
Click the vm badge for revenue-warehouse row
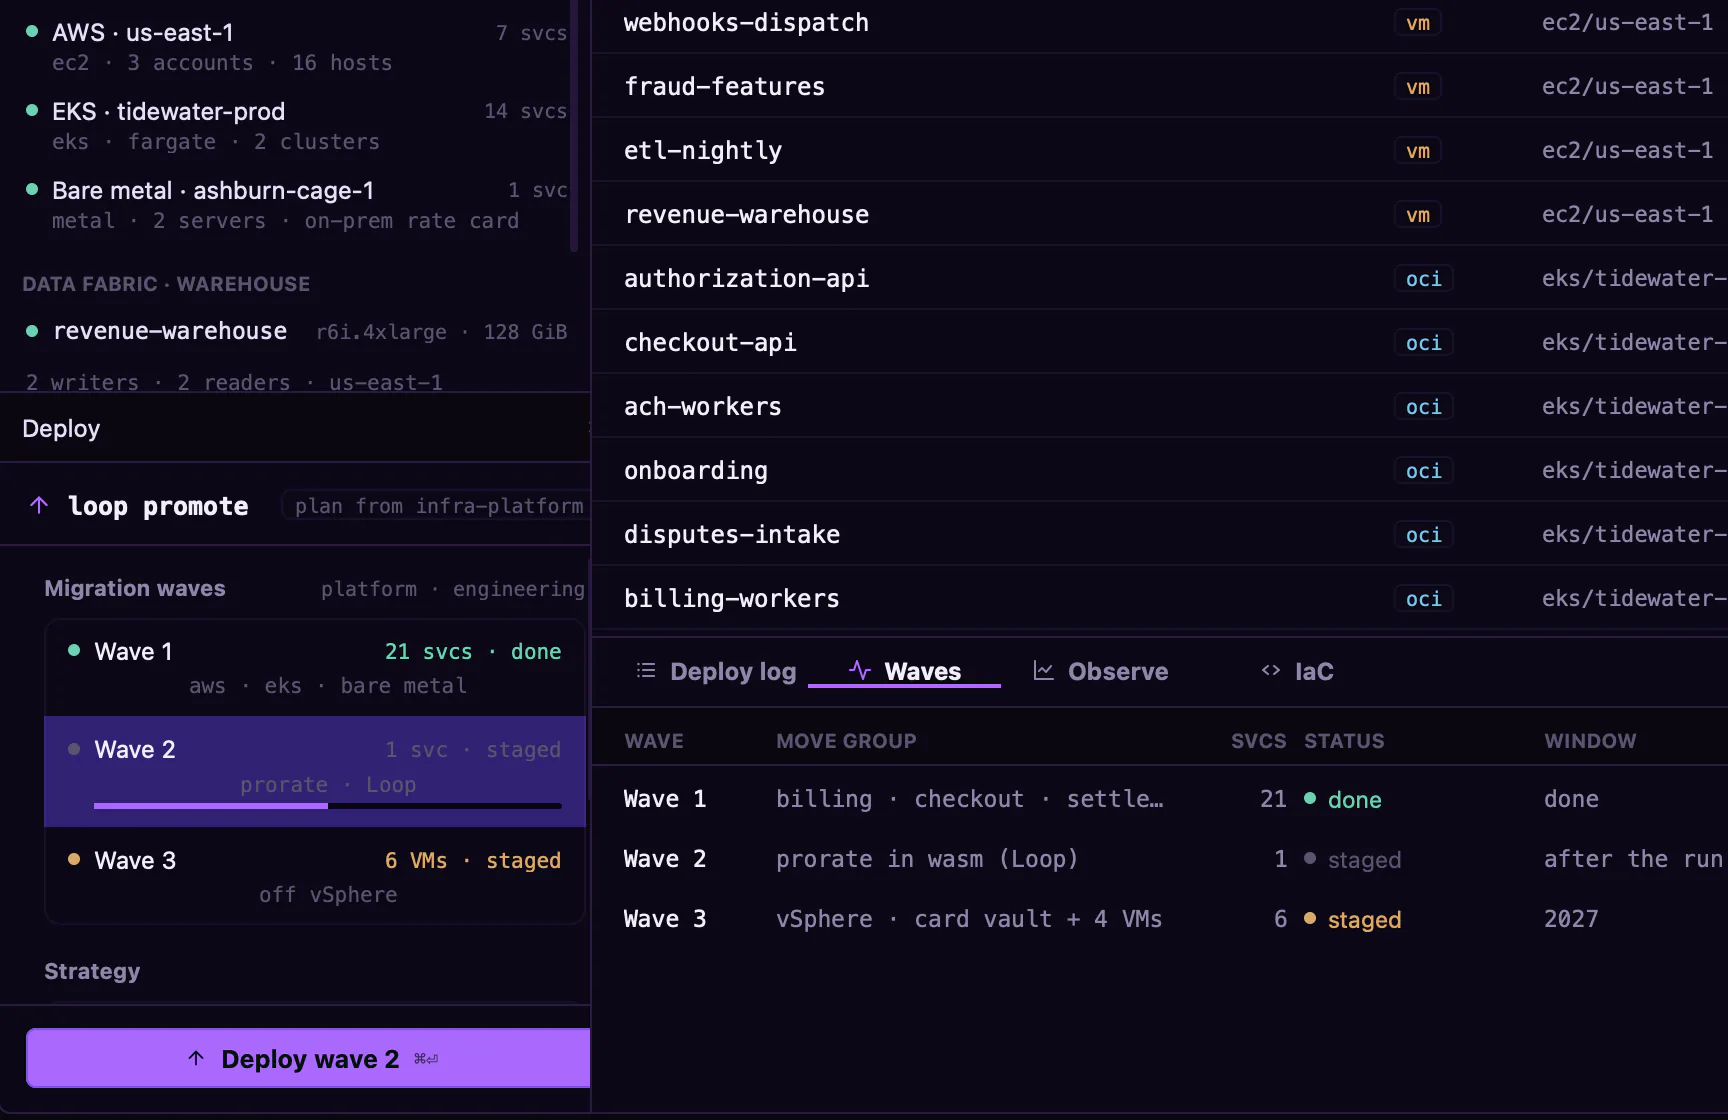1417,215
